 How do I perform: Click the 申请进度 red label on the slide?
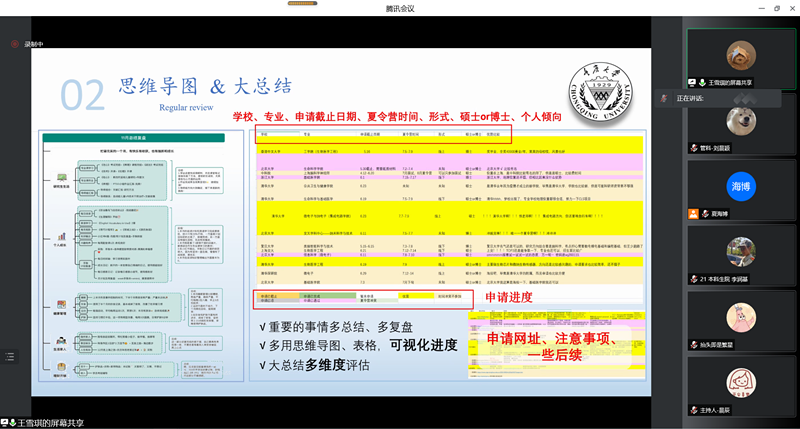(509, 297)
